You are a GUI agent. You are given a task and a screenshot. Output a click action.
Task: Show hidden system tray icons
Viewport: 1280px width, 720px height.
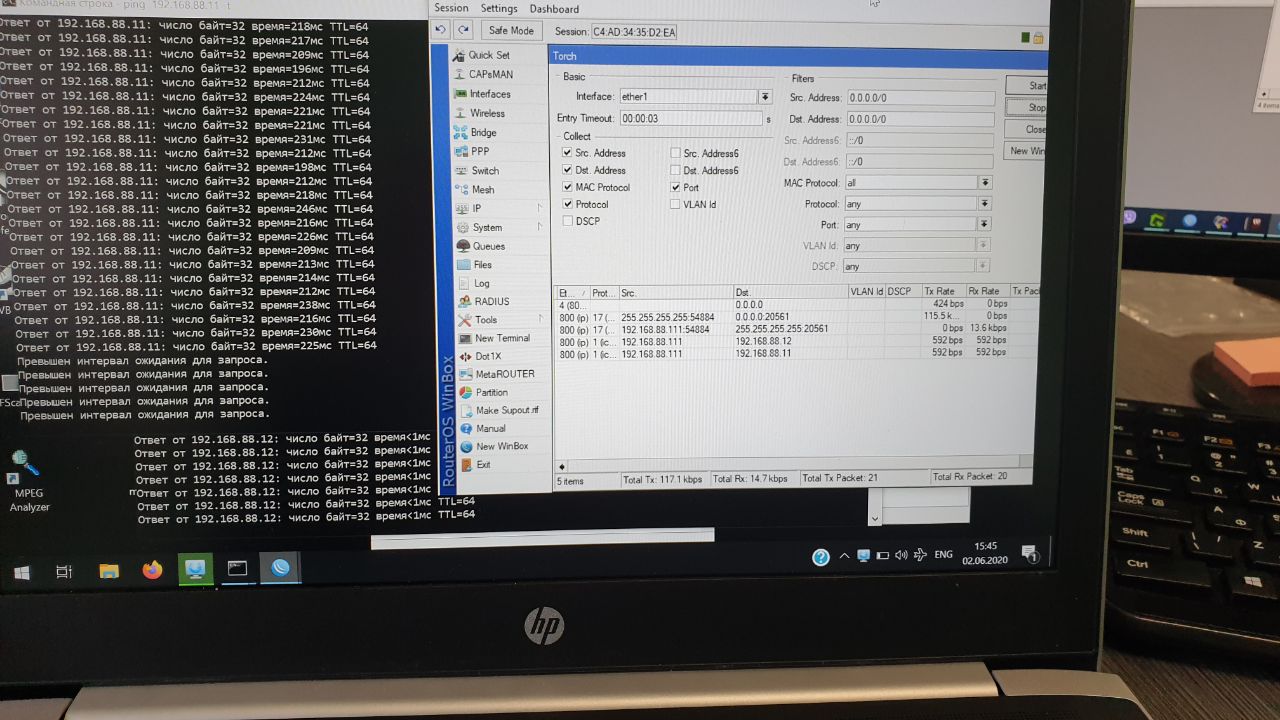click(x=844, y=556)
